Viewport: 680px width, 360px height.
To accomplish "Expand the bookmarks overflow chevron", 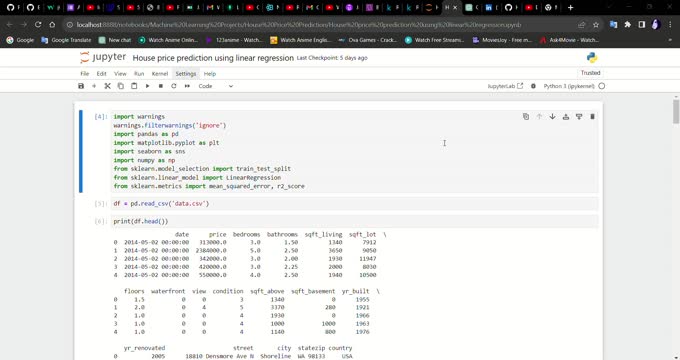I will click(x=670, y=40).
